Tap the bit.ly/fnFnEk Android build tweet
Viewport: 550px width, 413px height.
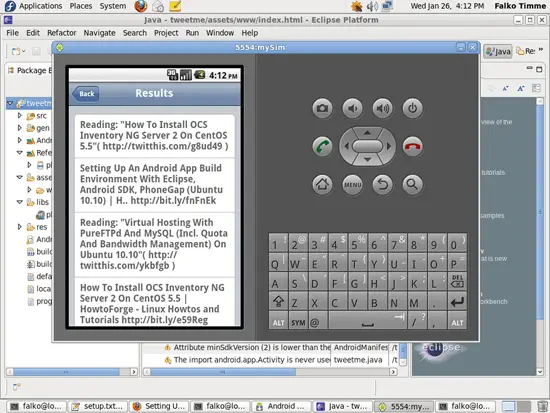[155, 185]
